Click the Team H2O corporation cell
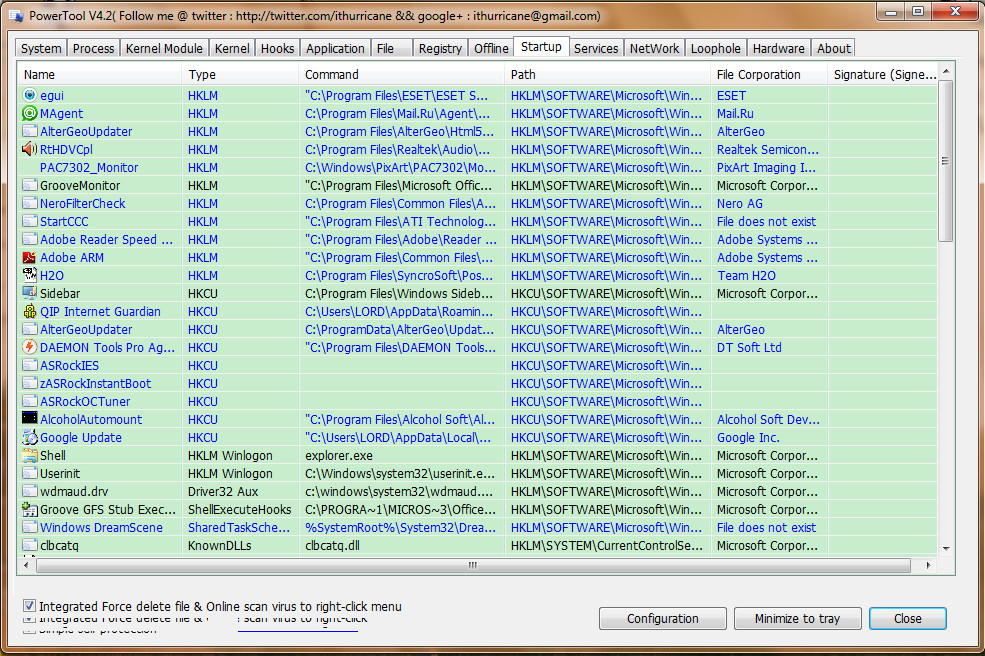The height and width of the screenshot is (656, 985). pyautogui.click(x=746, y=276)
